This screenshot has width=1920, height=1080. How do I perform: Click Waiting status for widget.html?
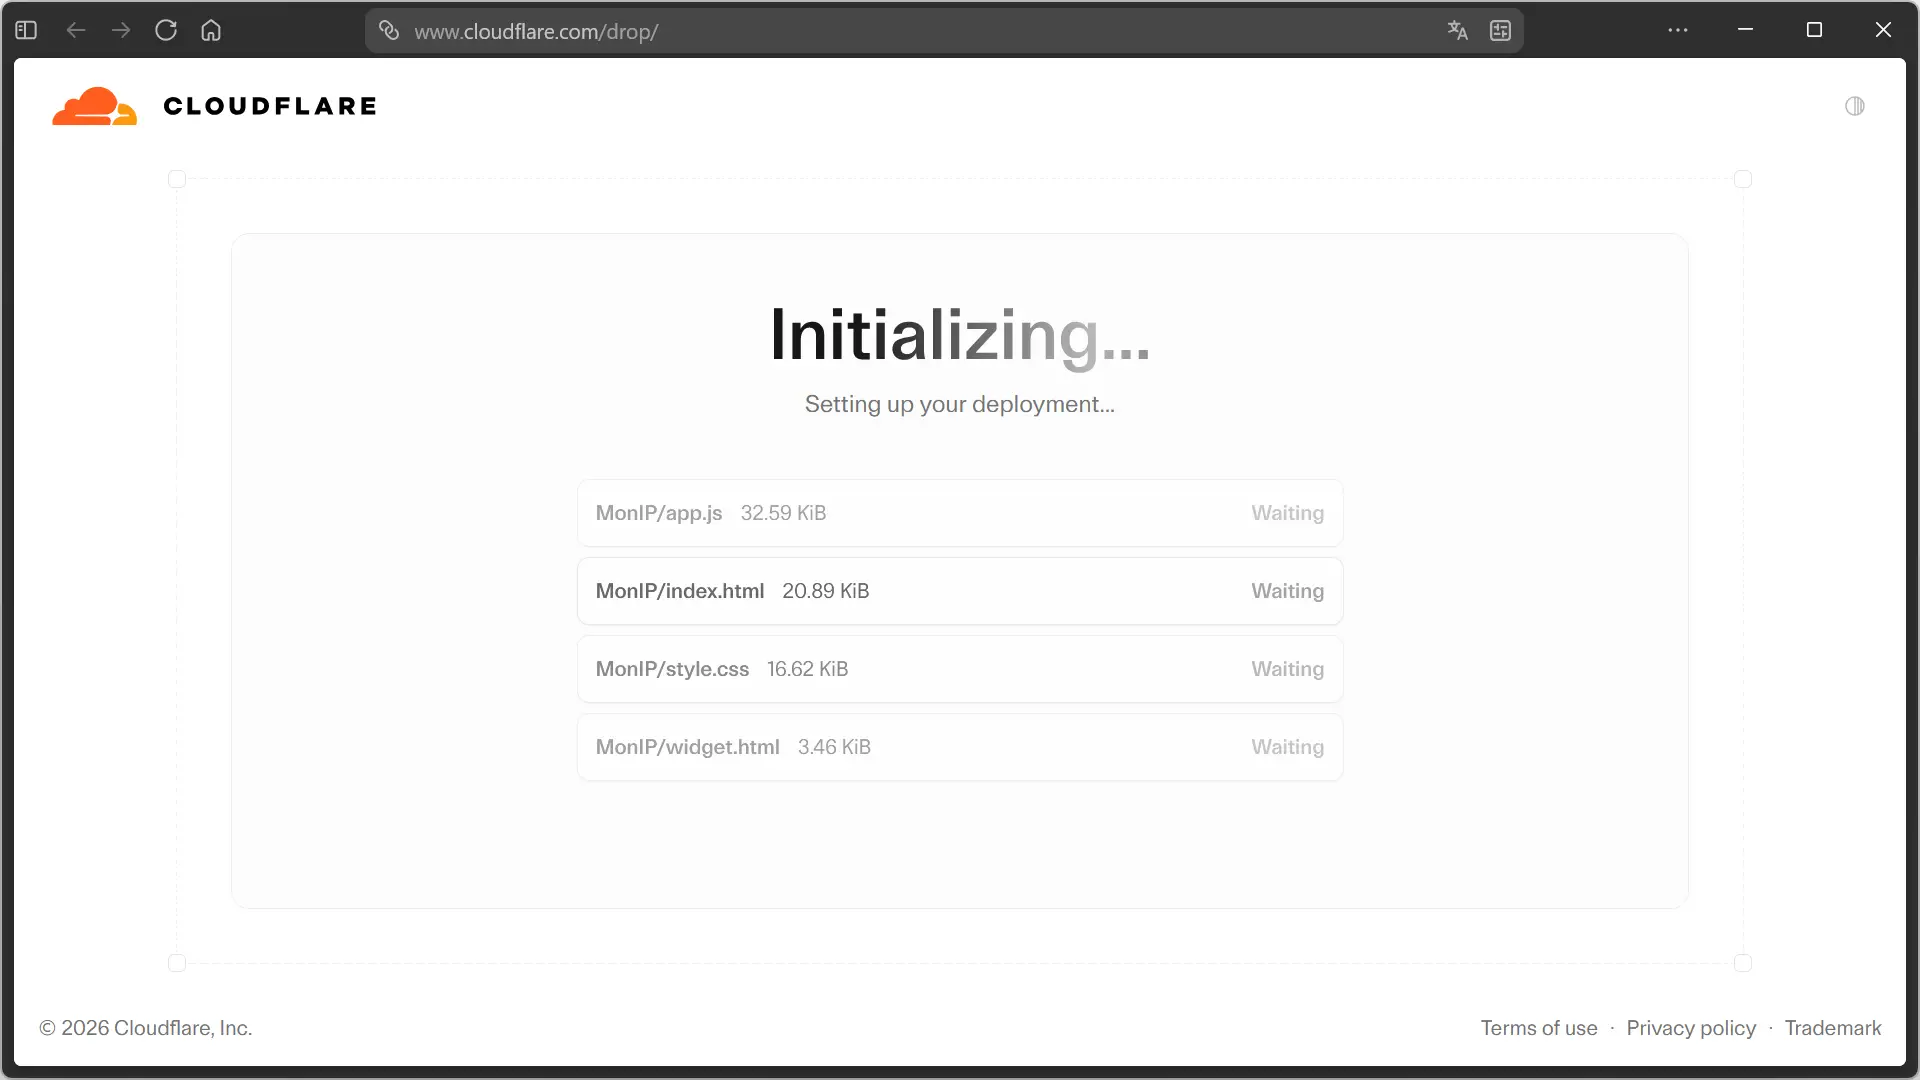click(1287, 747)
